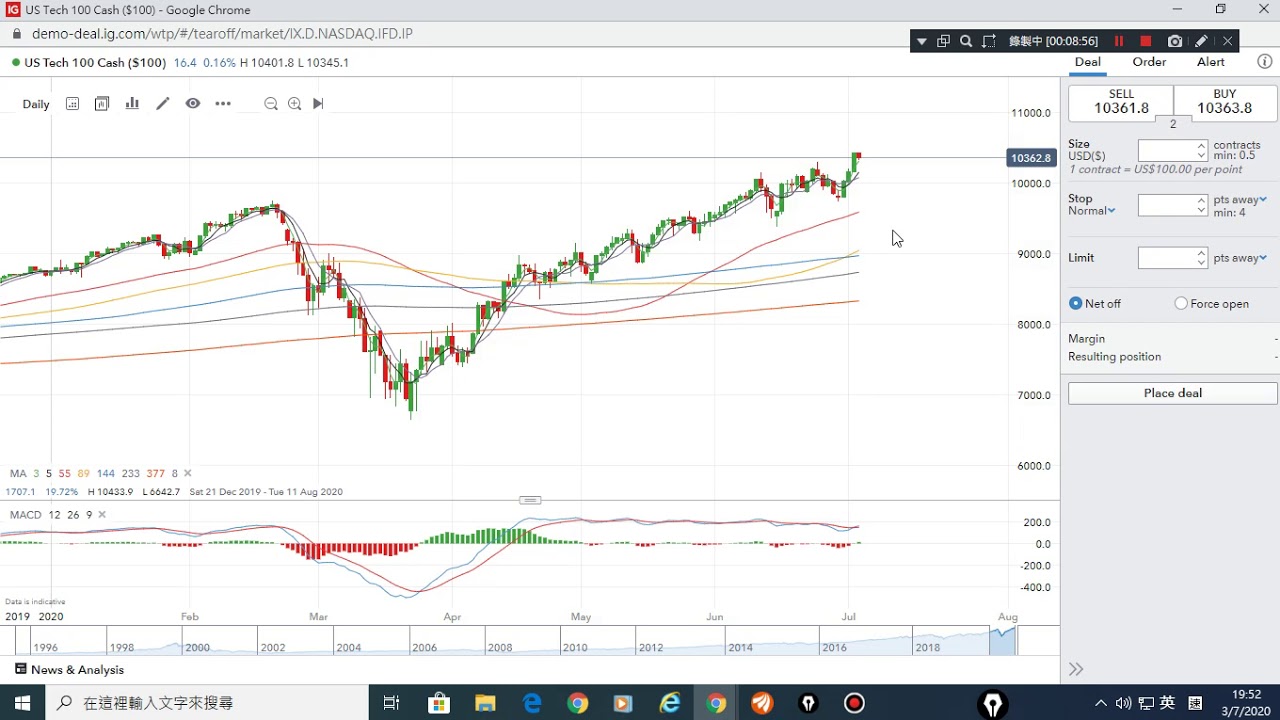Open the red record app on taskbar
Viewport: 1280px width, 720px height.
(854, 703)
